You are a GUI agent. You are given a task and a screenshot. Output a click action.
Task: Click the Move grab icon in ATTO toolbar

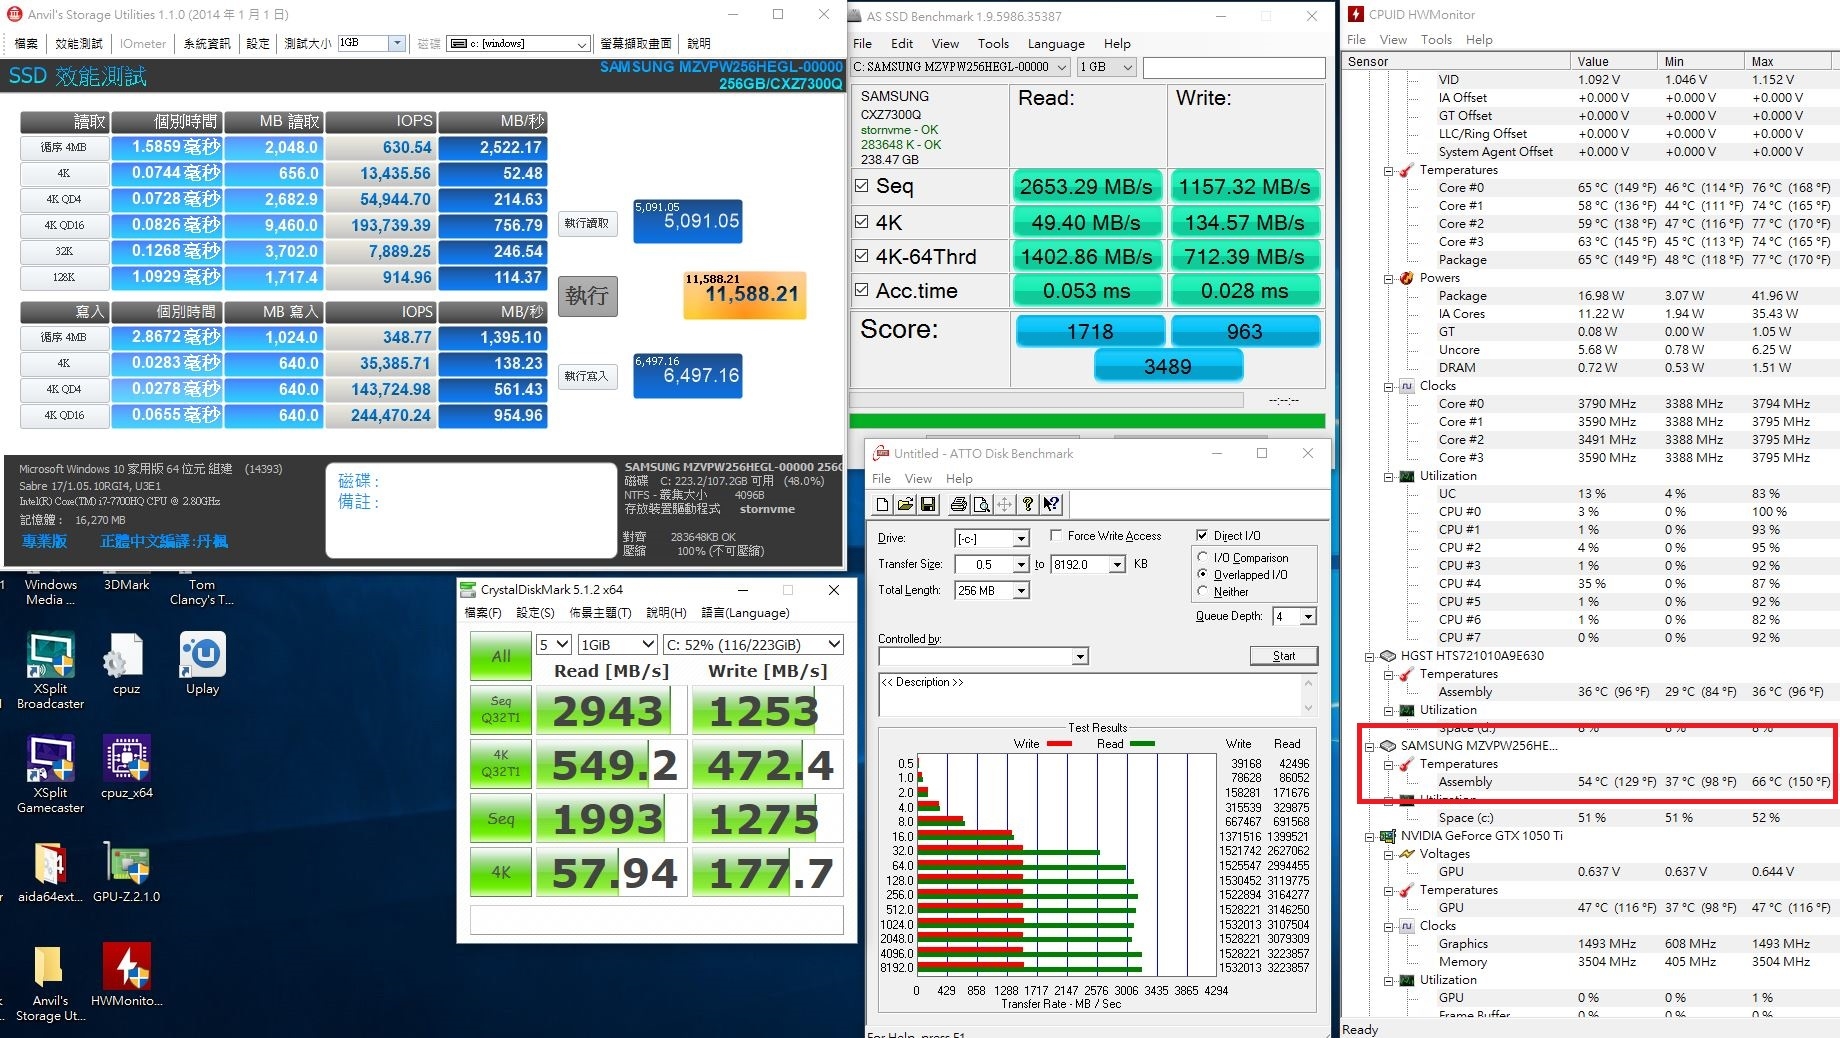(x=1005, y=505)
